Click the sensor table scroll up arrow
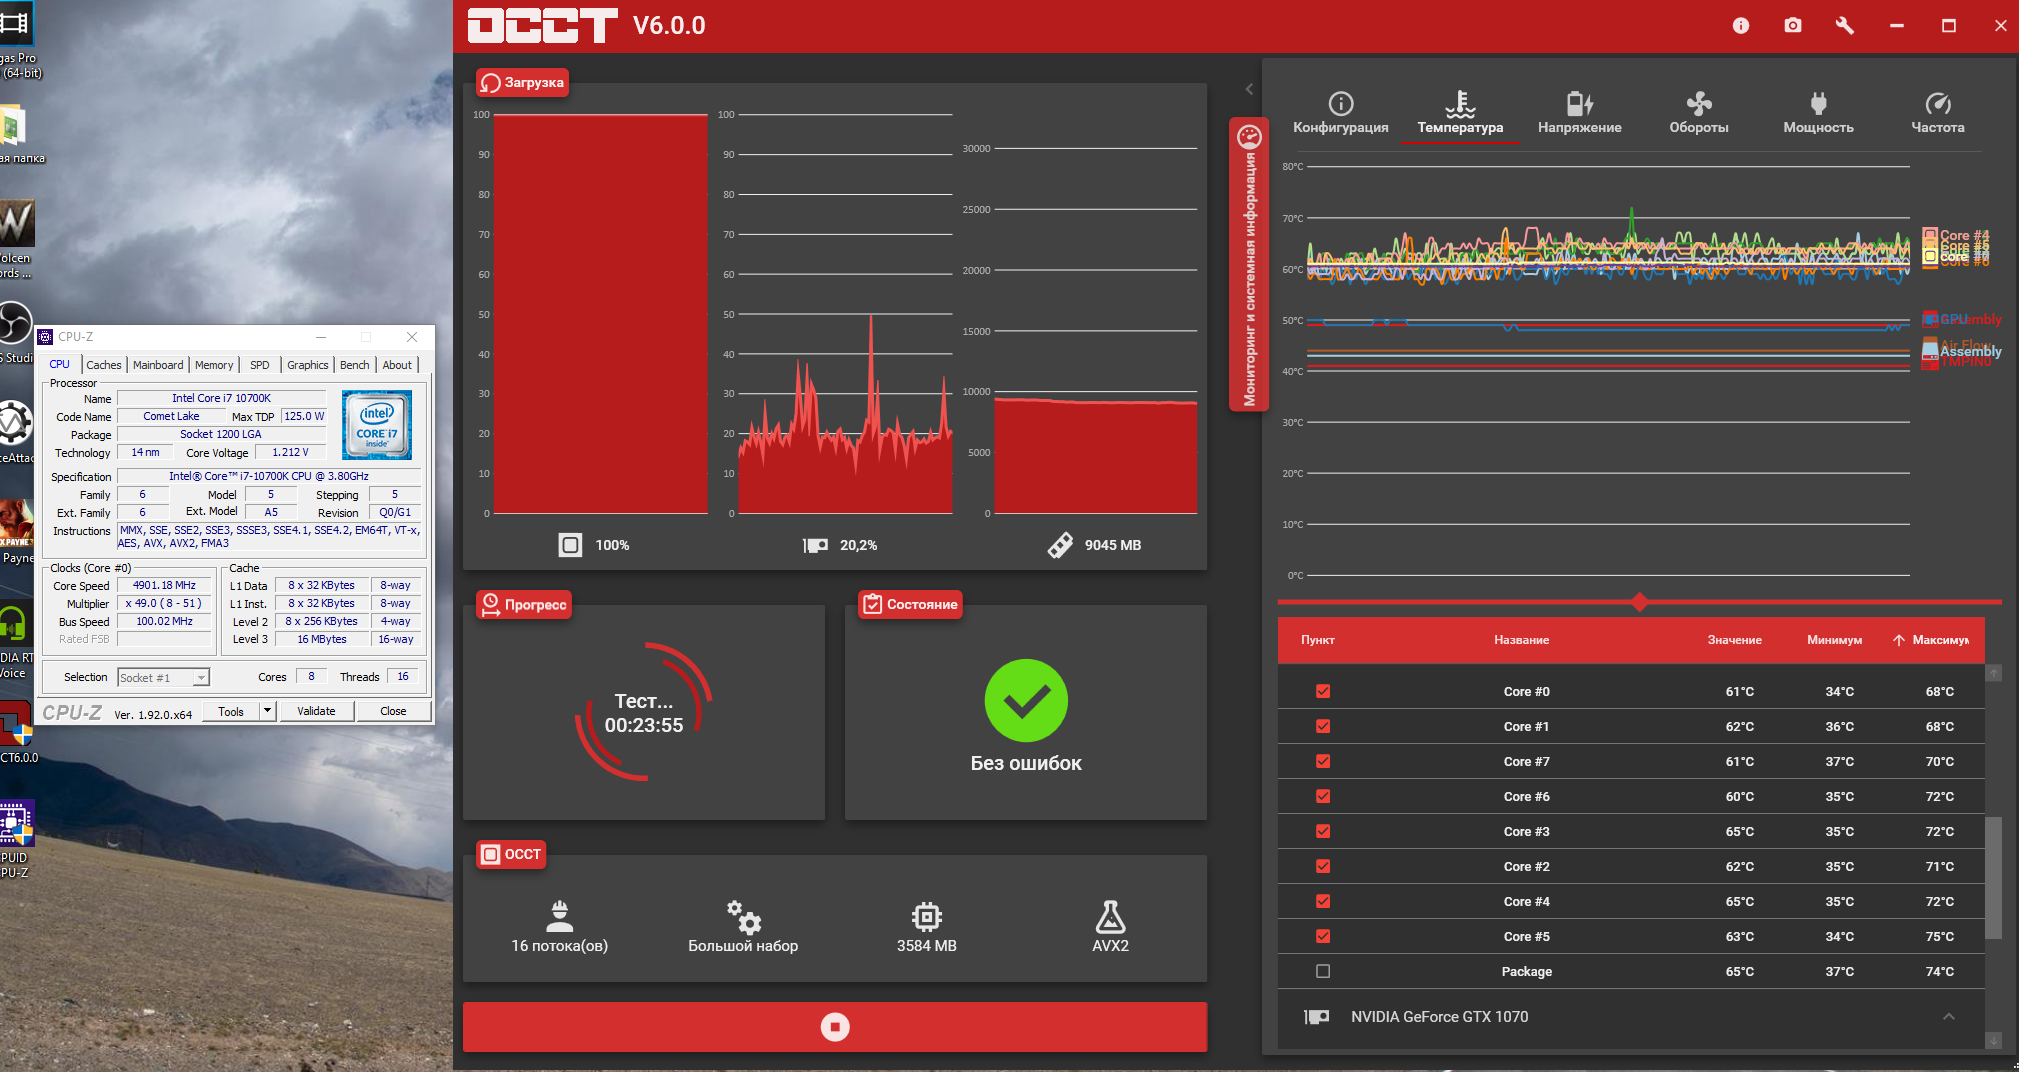 coord(1993,673)
